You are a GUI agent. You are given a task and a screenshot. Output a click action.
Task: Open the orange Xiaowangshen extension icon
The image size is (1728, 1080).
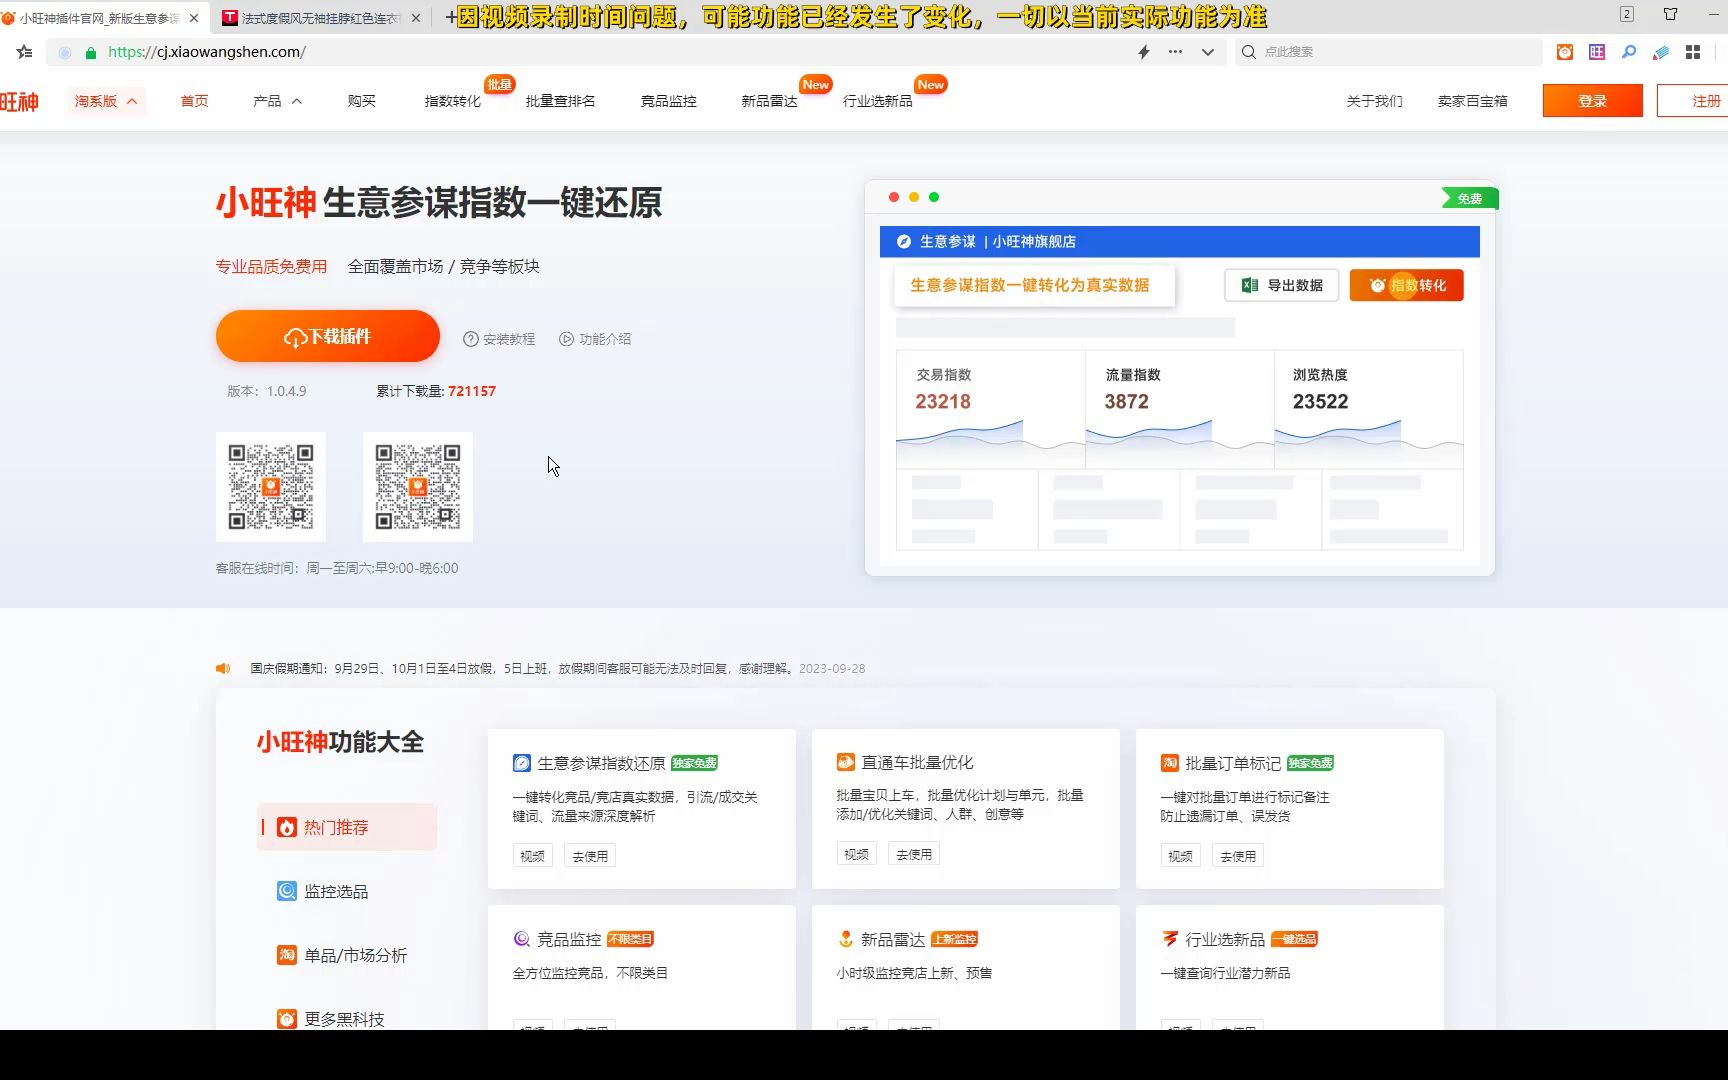click(x=1565, y=52)
